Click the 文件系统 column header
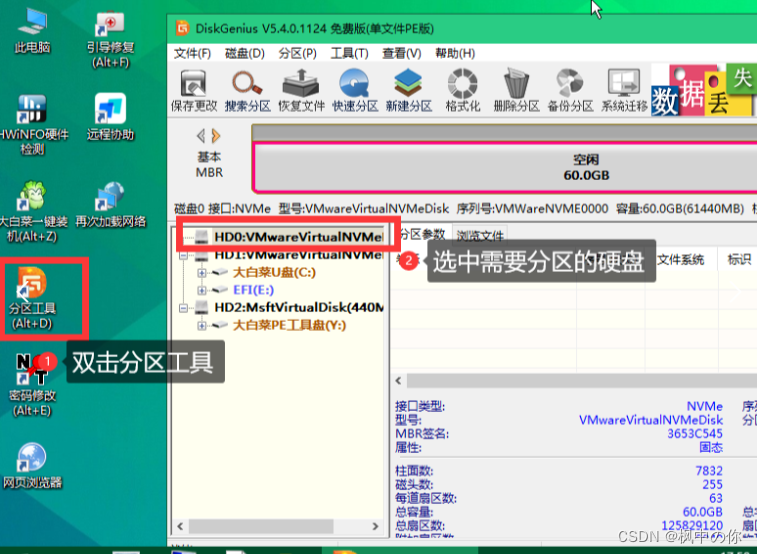 tap(681, 260)
